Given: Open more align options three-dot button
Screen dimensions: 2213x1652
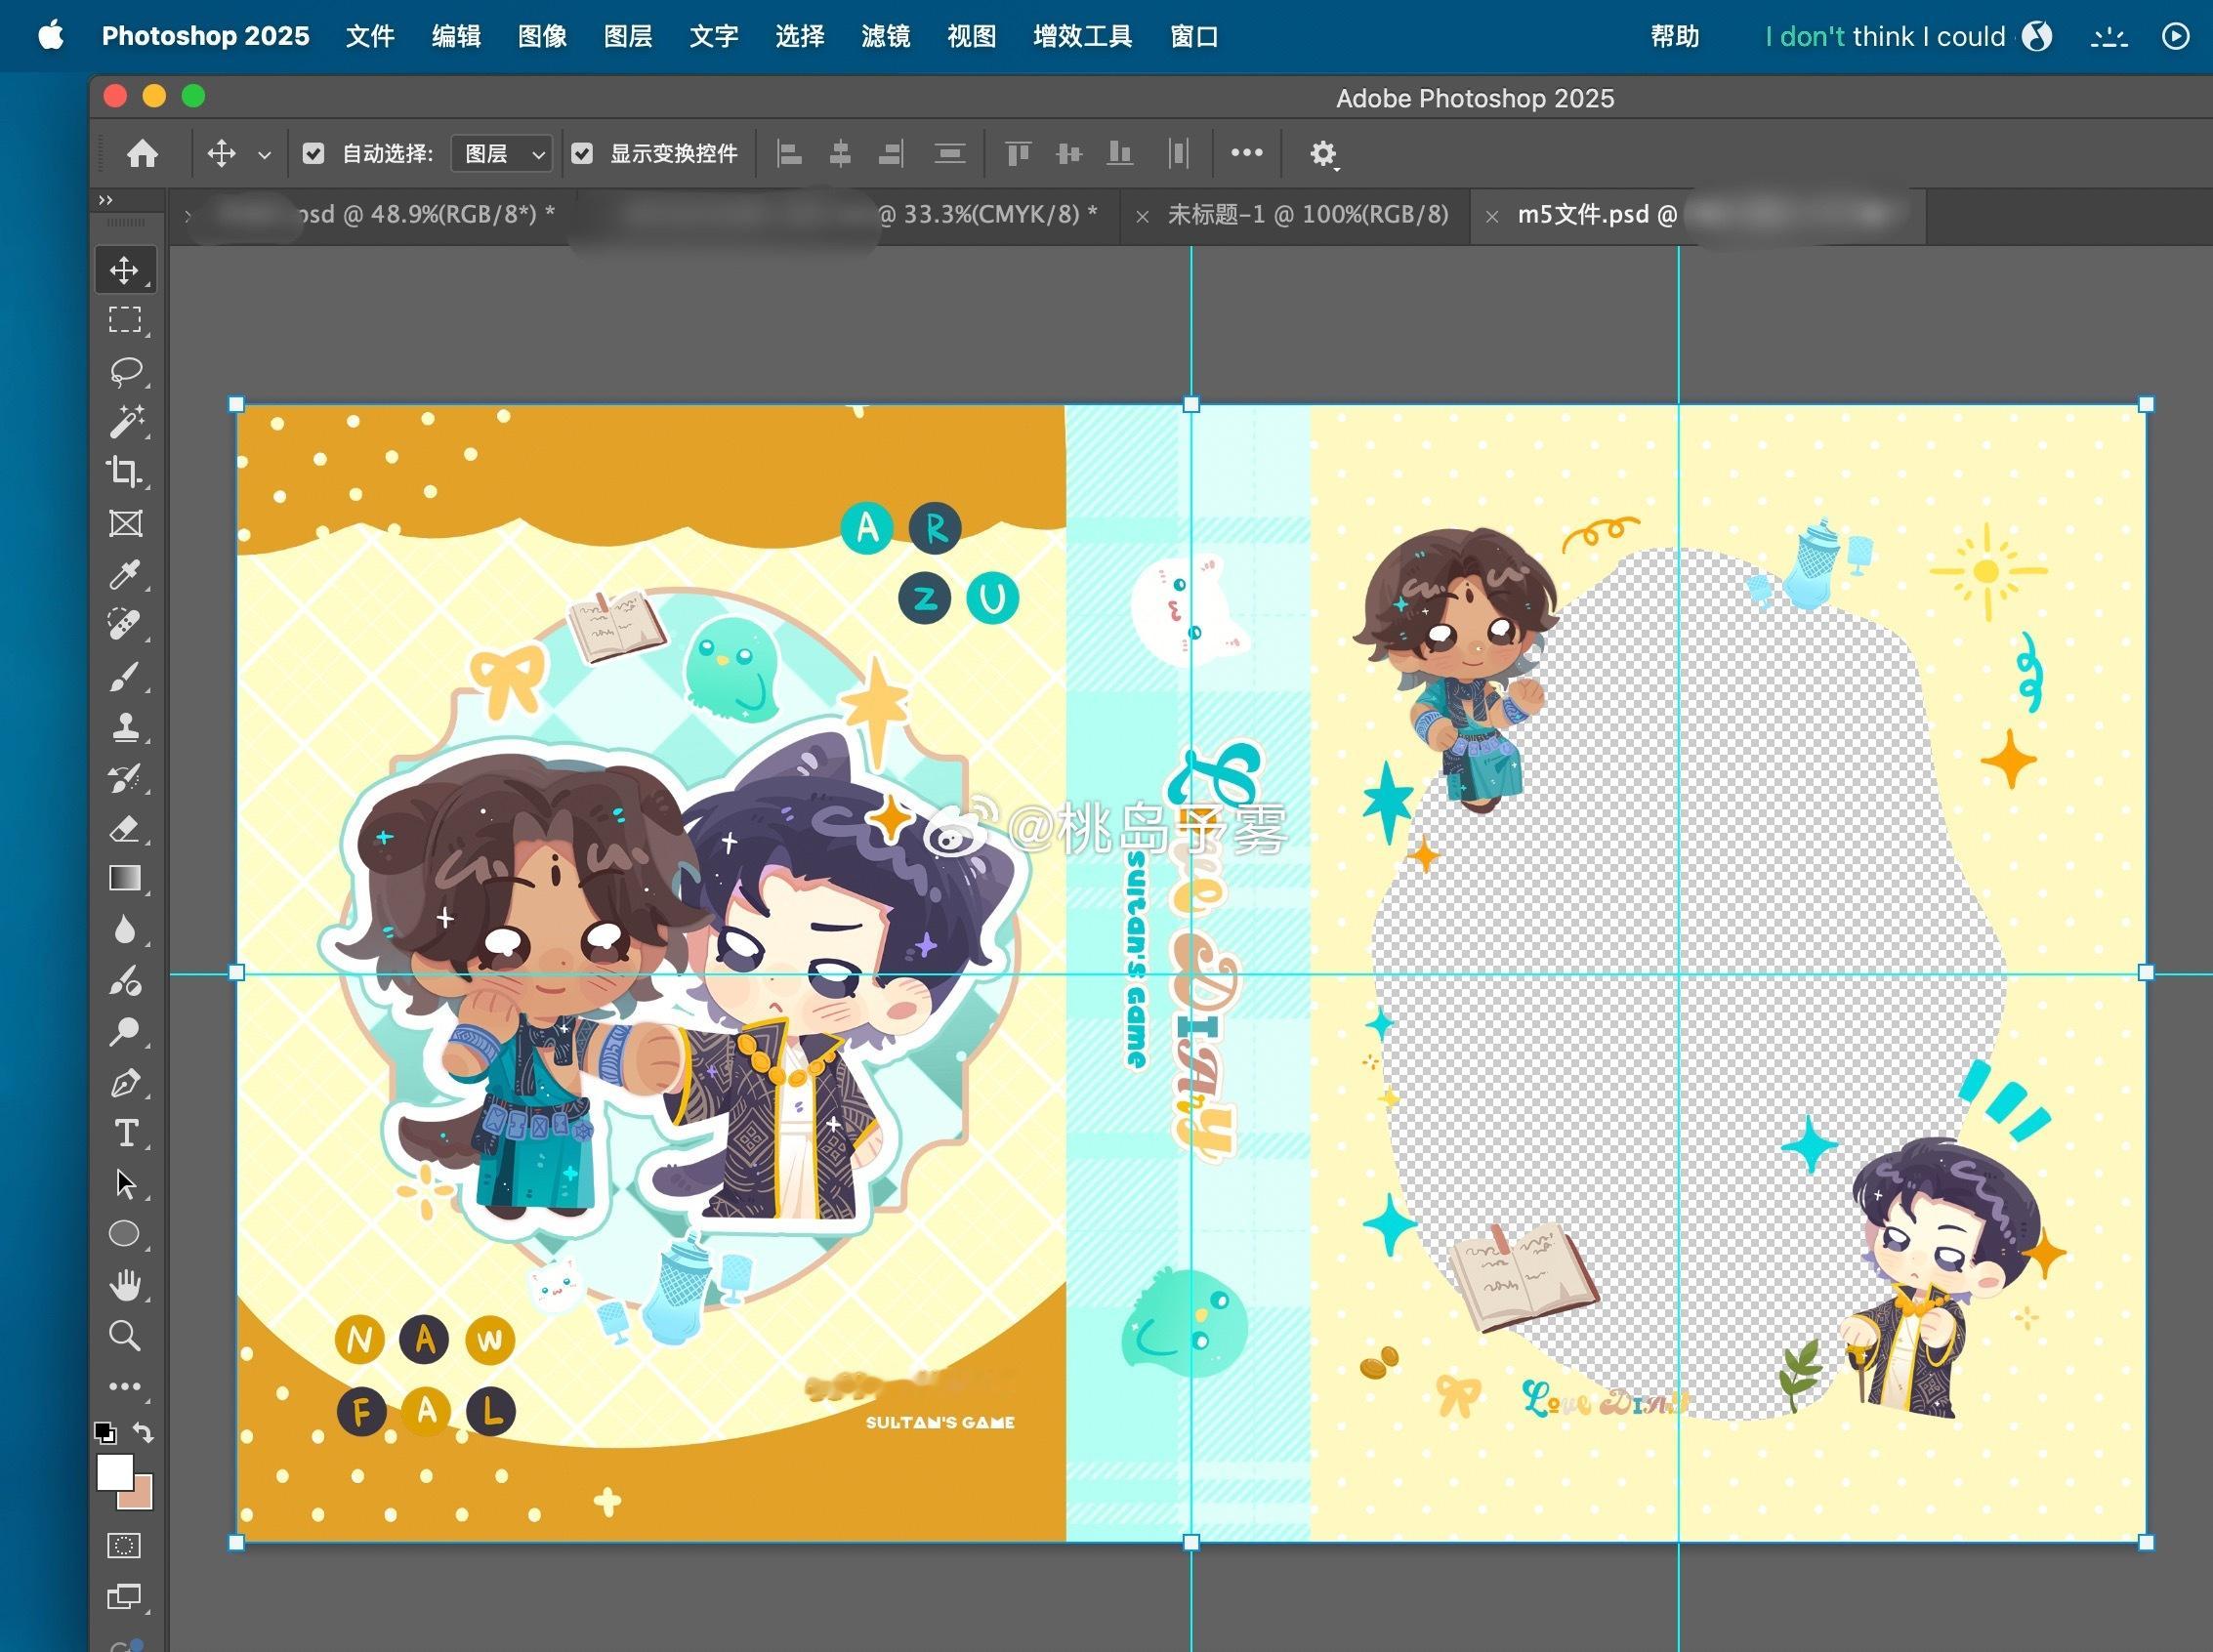Looking at the screenshot, I should tap(1246, 153).
